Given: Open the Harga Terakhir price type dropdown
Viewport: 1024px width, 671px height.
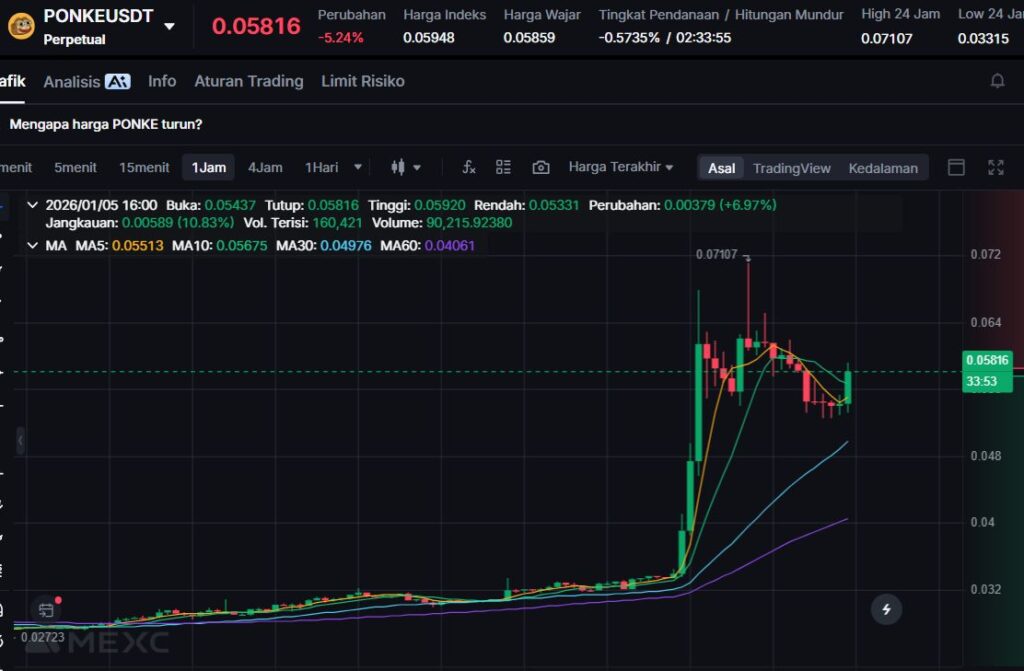Looking at the screenshot, I should pyautogui.click(x=620, y=167).
